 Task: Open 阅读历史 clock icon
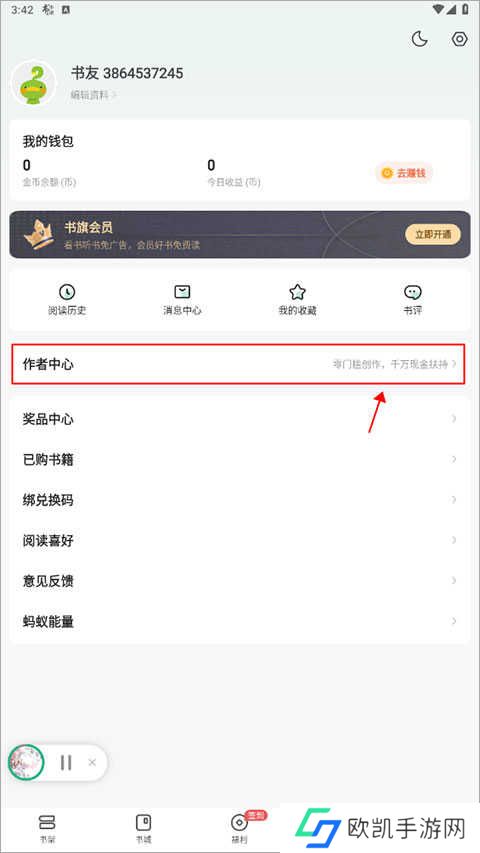[x=67, y=293]
